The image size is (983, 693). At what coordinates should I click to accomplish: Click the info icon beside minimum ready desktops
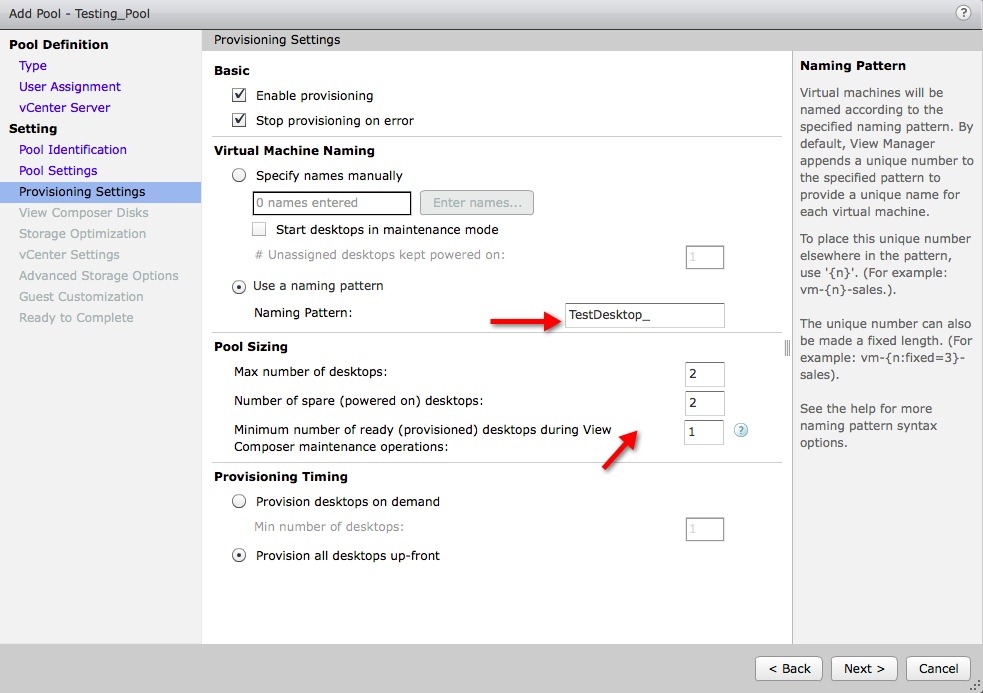click(741, 431)
